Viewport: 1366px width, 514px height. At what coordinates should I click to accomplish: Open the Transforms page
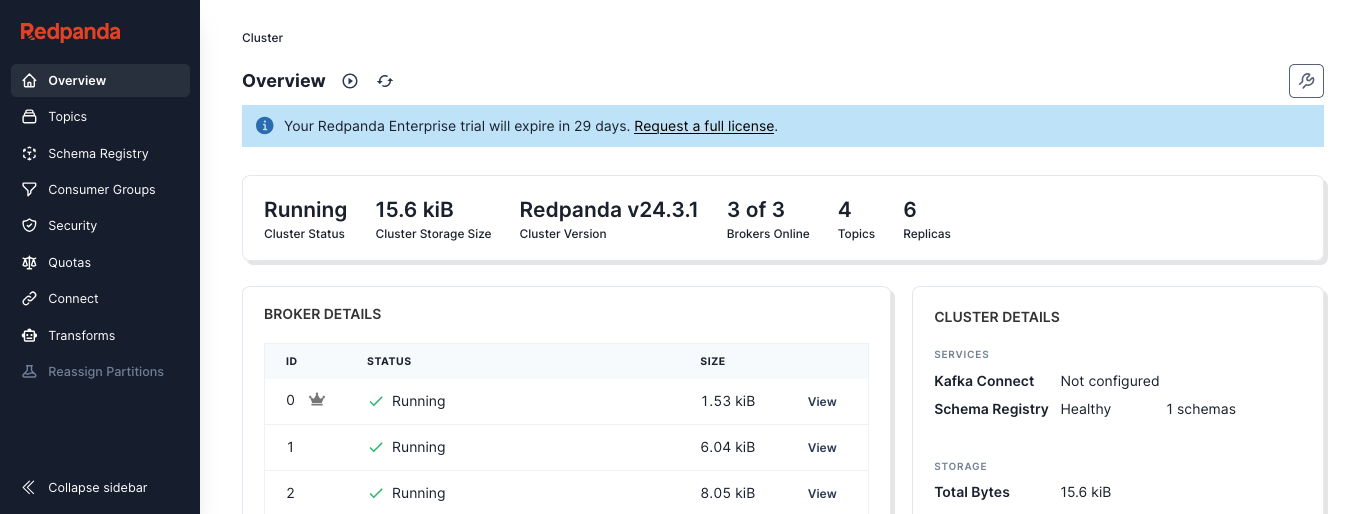tap(100, 336)
